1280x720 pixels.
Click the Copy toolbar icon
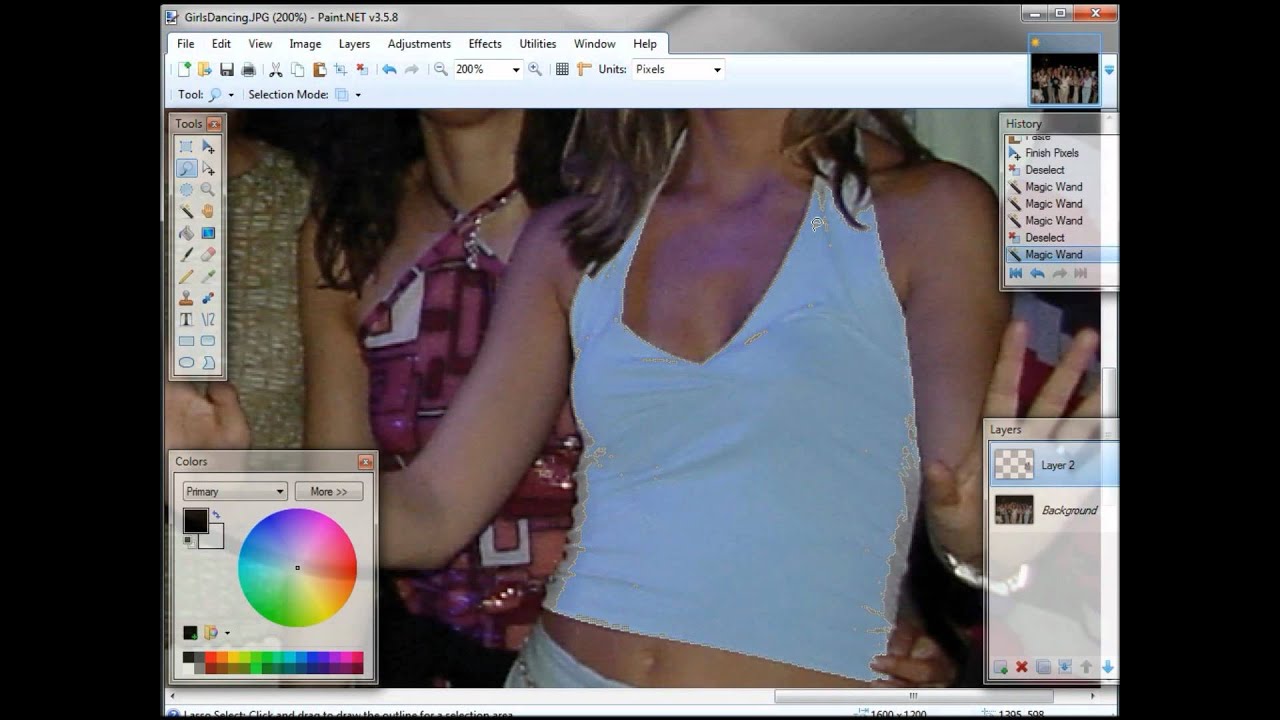(x=298, y=69)
